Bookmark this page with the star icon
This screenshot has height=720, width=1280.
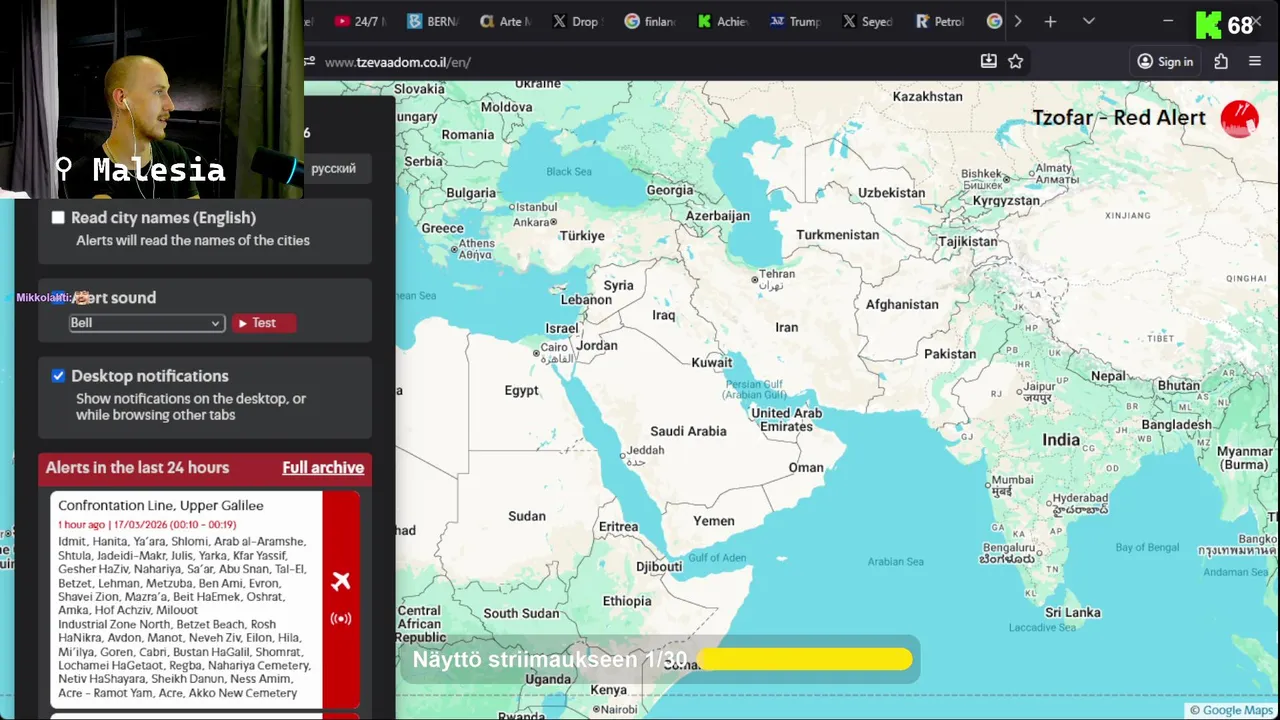[1016, 61]
